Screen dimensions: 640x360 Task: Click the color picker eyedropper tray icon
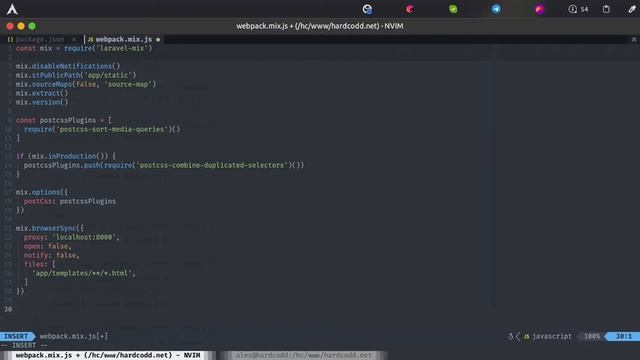[x=632, y=9]
